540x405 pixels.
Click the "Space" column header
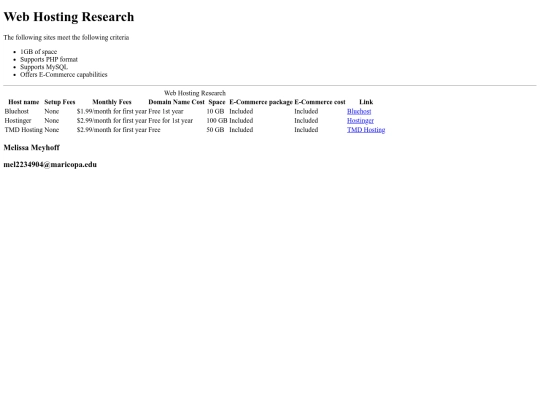217,102
